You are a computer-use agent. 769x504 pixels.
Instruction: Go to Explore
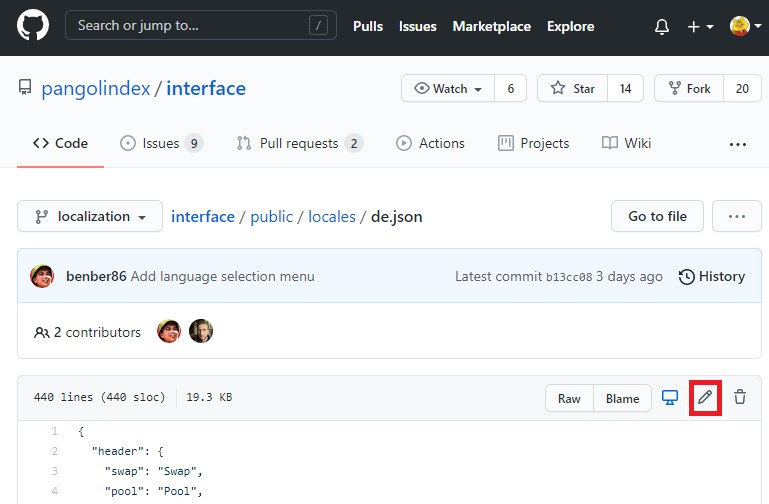[570, 26]
